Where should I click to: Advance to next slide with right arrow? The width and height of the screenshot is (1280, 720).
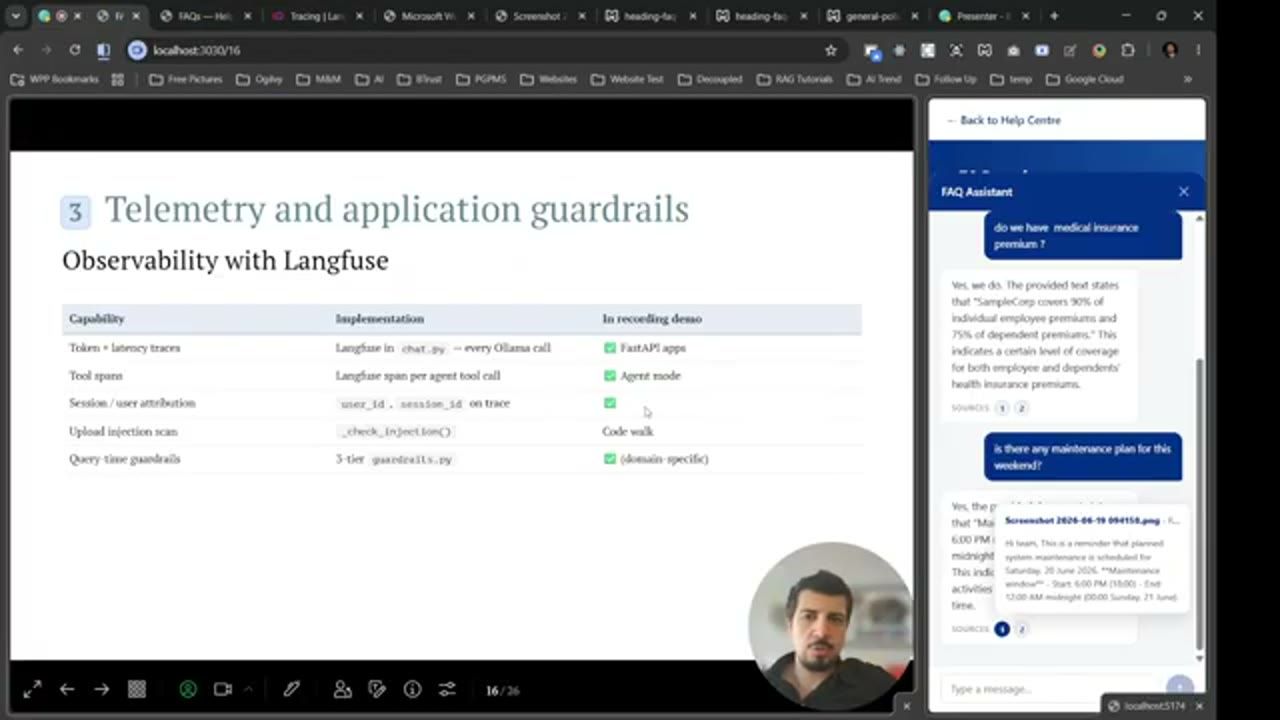coord(101,689)
